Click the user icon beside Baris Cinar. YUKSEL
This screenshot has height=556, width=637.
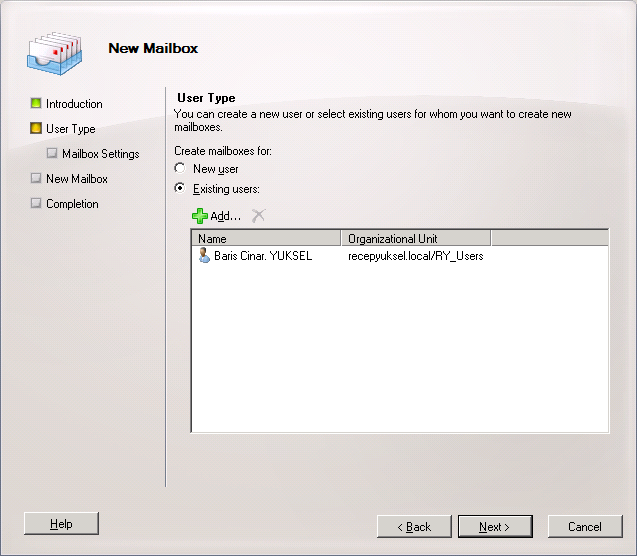tap(204, 255)
